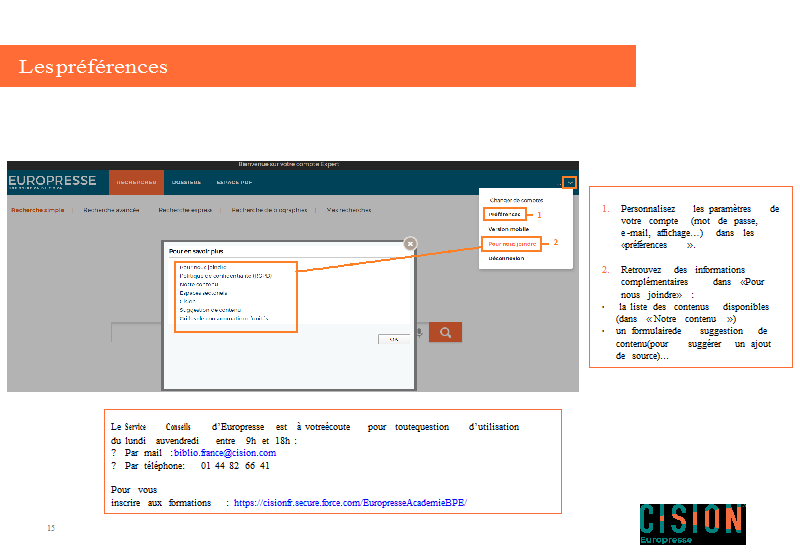The height and width of the screenshot is (554, 800).
Task: Switch to the orange 'Recherches' tab
Action: 136,182
